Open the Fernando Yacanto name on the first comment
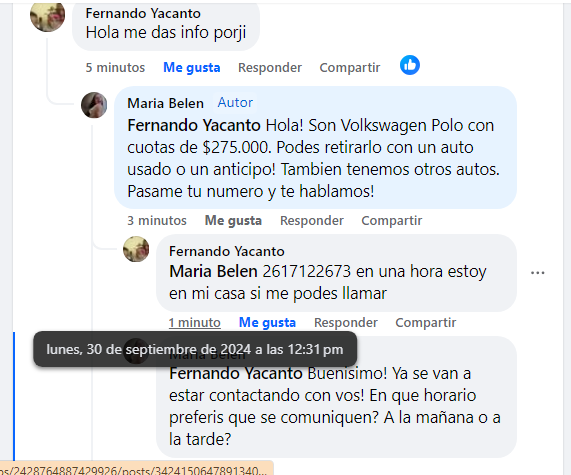The image size is (571, 475). tap(143, 13)
